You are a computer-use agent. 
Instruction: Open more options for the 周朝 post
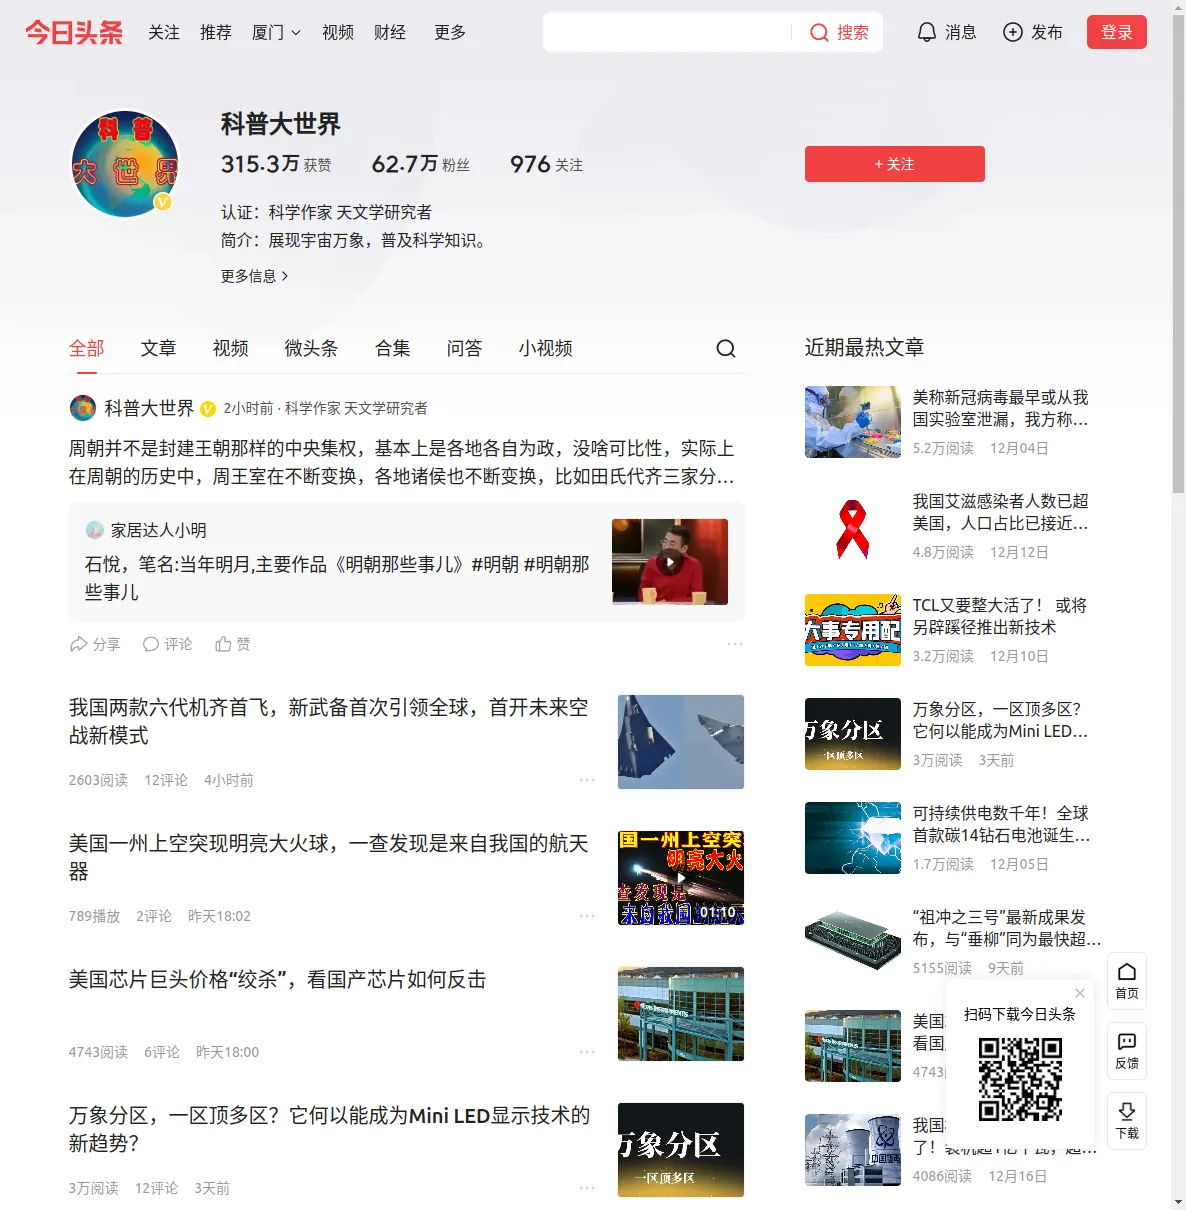click(x=735, y=644)
